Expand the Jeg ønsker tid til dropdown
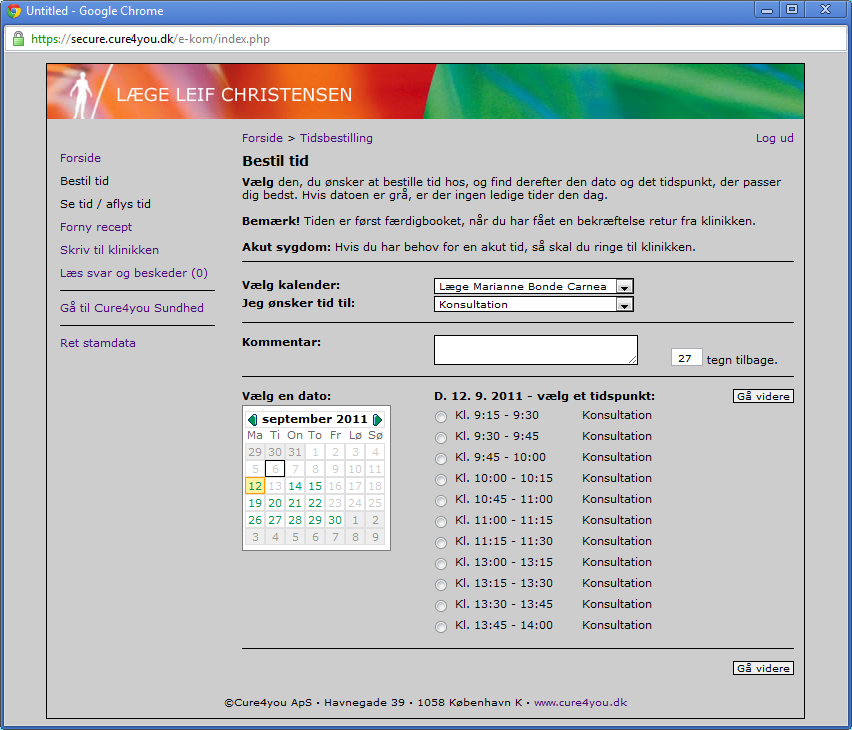Viewport: 852px width, 730px height. coord(534,304)
